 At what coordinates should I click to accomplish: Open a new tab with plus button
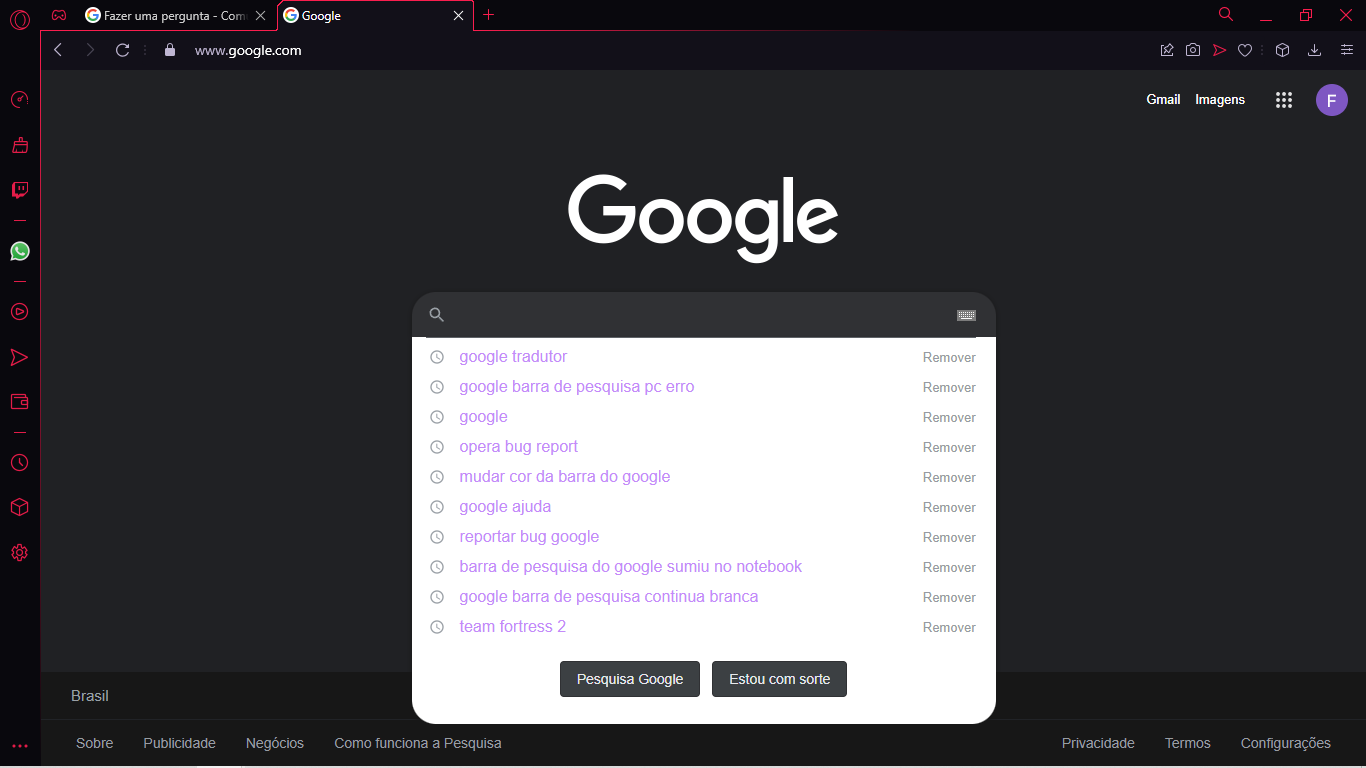pyautogui.click(x=488, y=15)
